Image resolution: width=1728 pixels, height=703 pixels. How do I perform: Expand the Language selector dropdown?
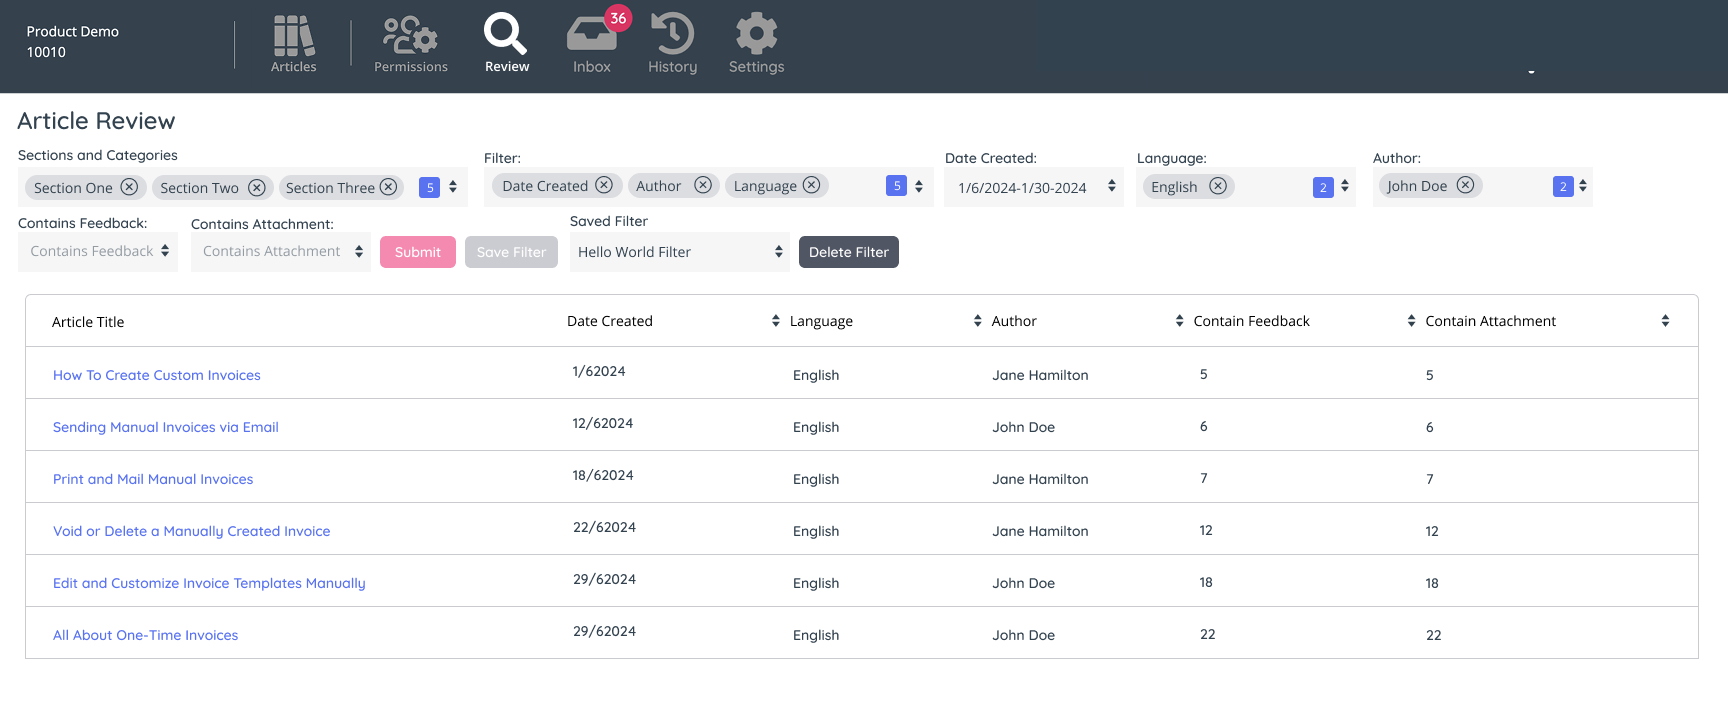(x=1345, y=186)
